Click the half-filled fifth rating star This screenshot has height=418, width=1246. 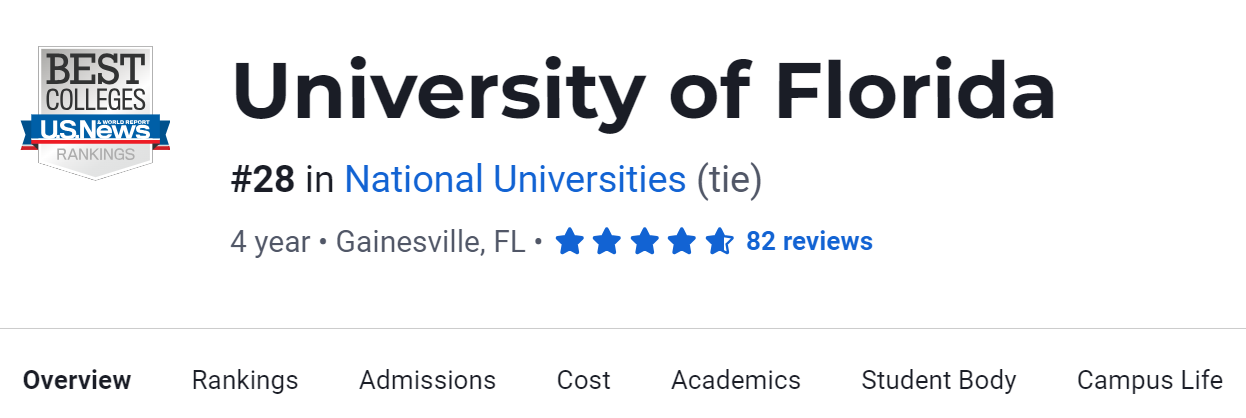(x=719, y=241)
